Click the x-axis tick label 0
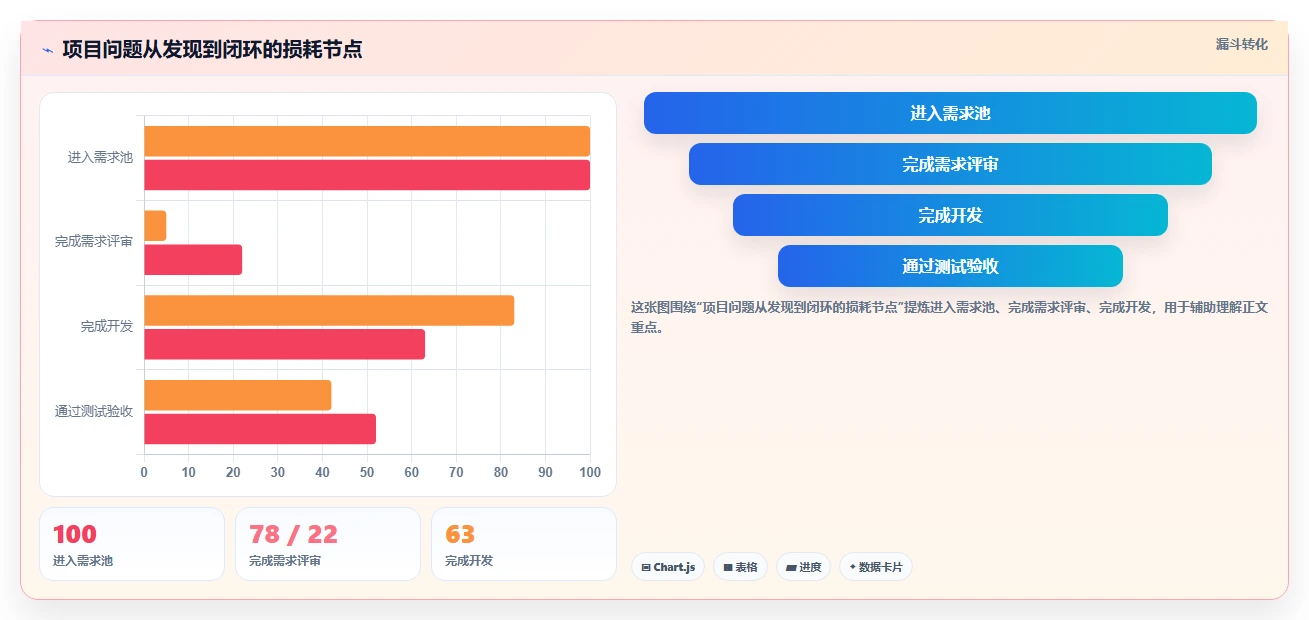 coord(144,472)
